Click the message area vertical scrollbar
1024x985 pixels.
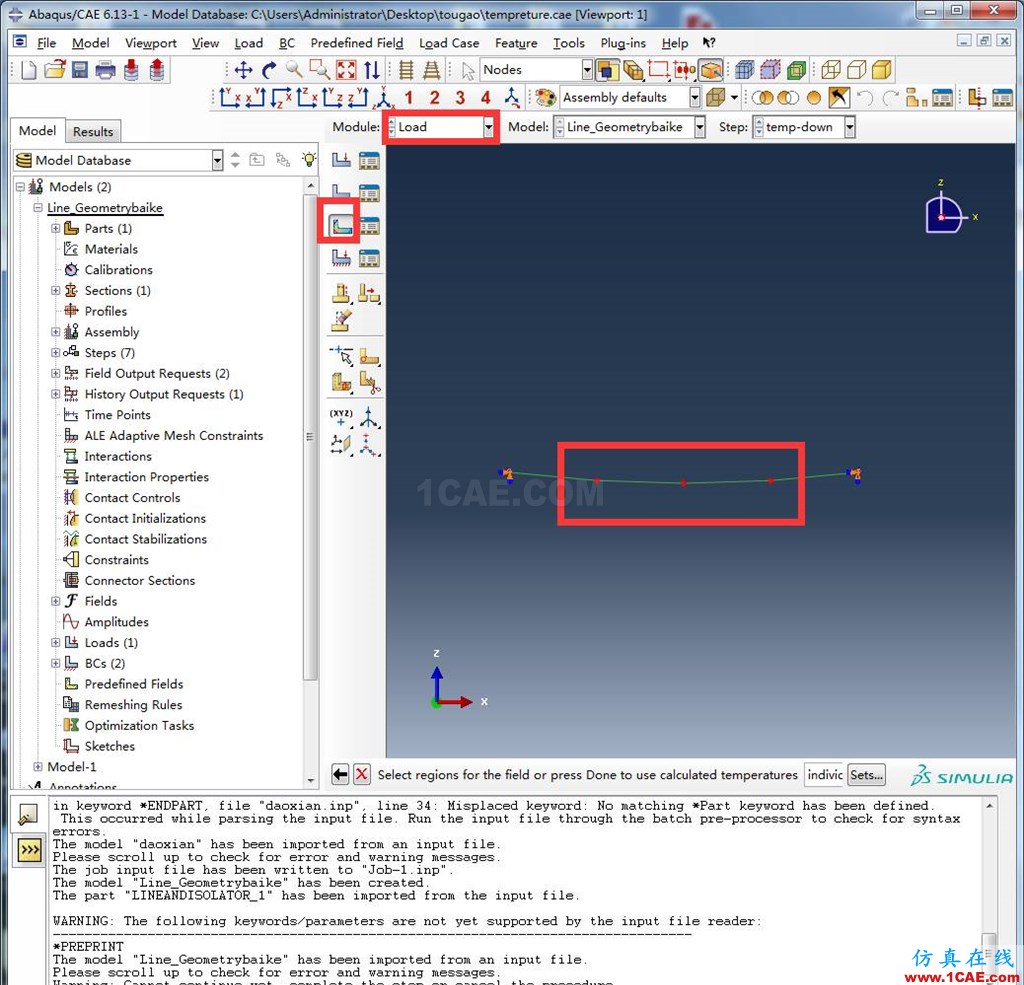989,890
